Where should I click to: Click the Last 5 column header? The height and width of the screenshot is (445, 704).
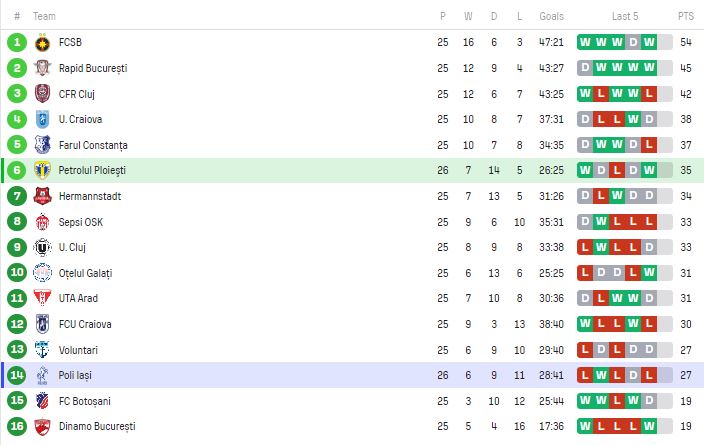tap(627, 16)
